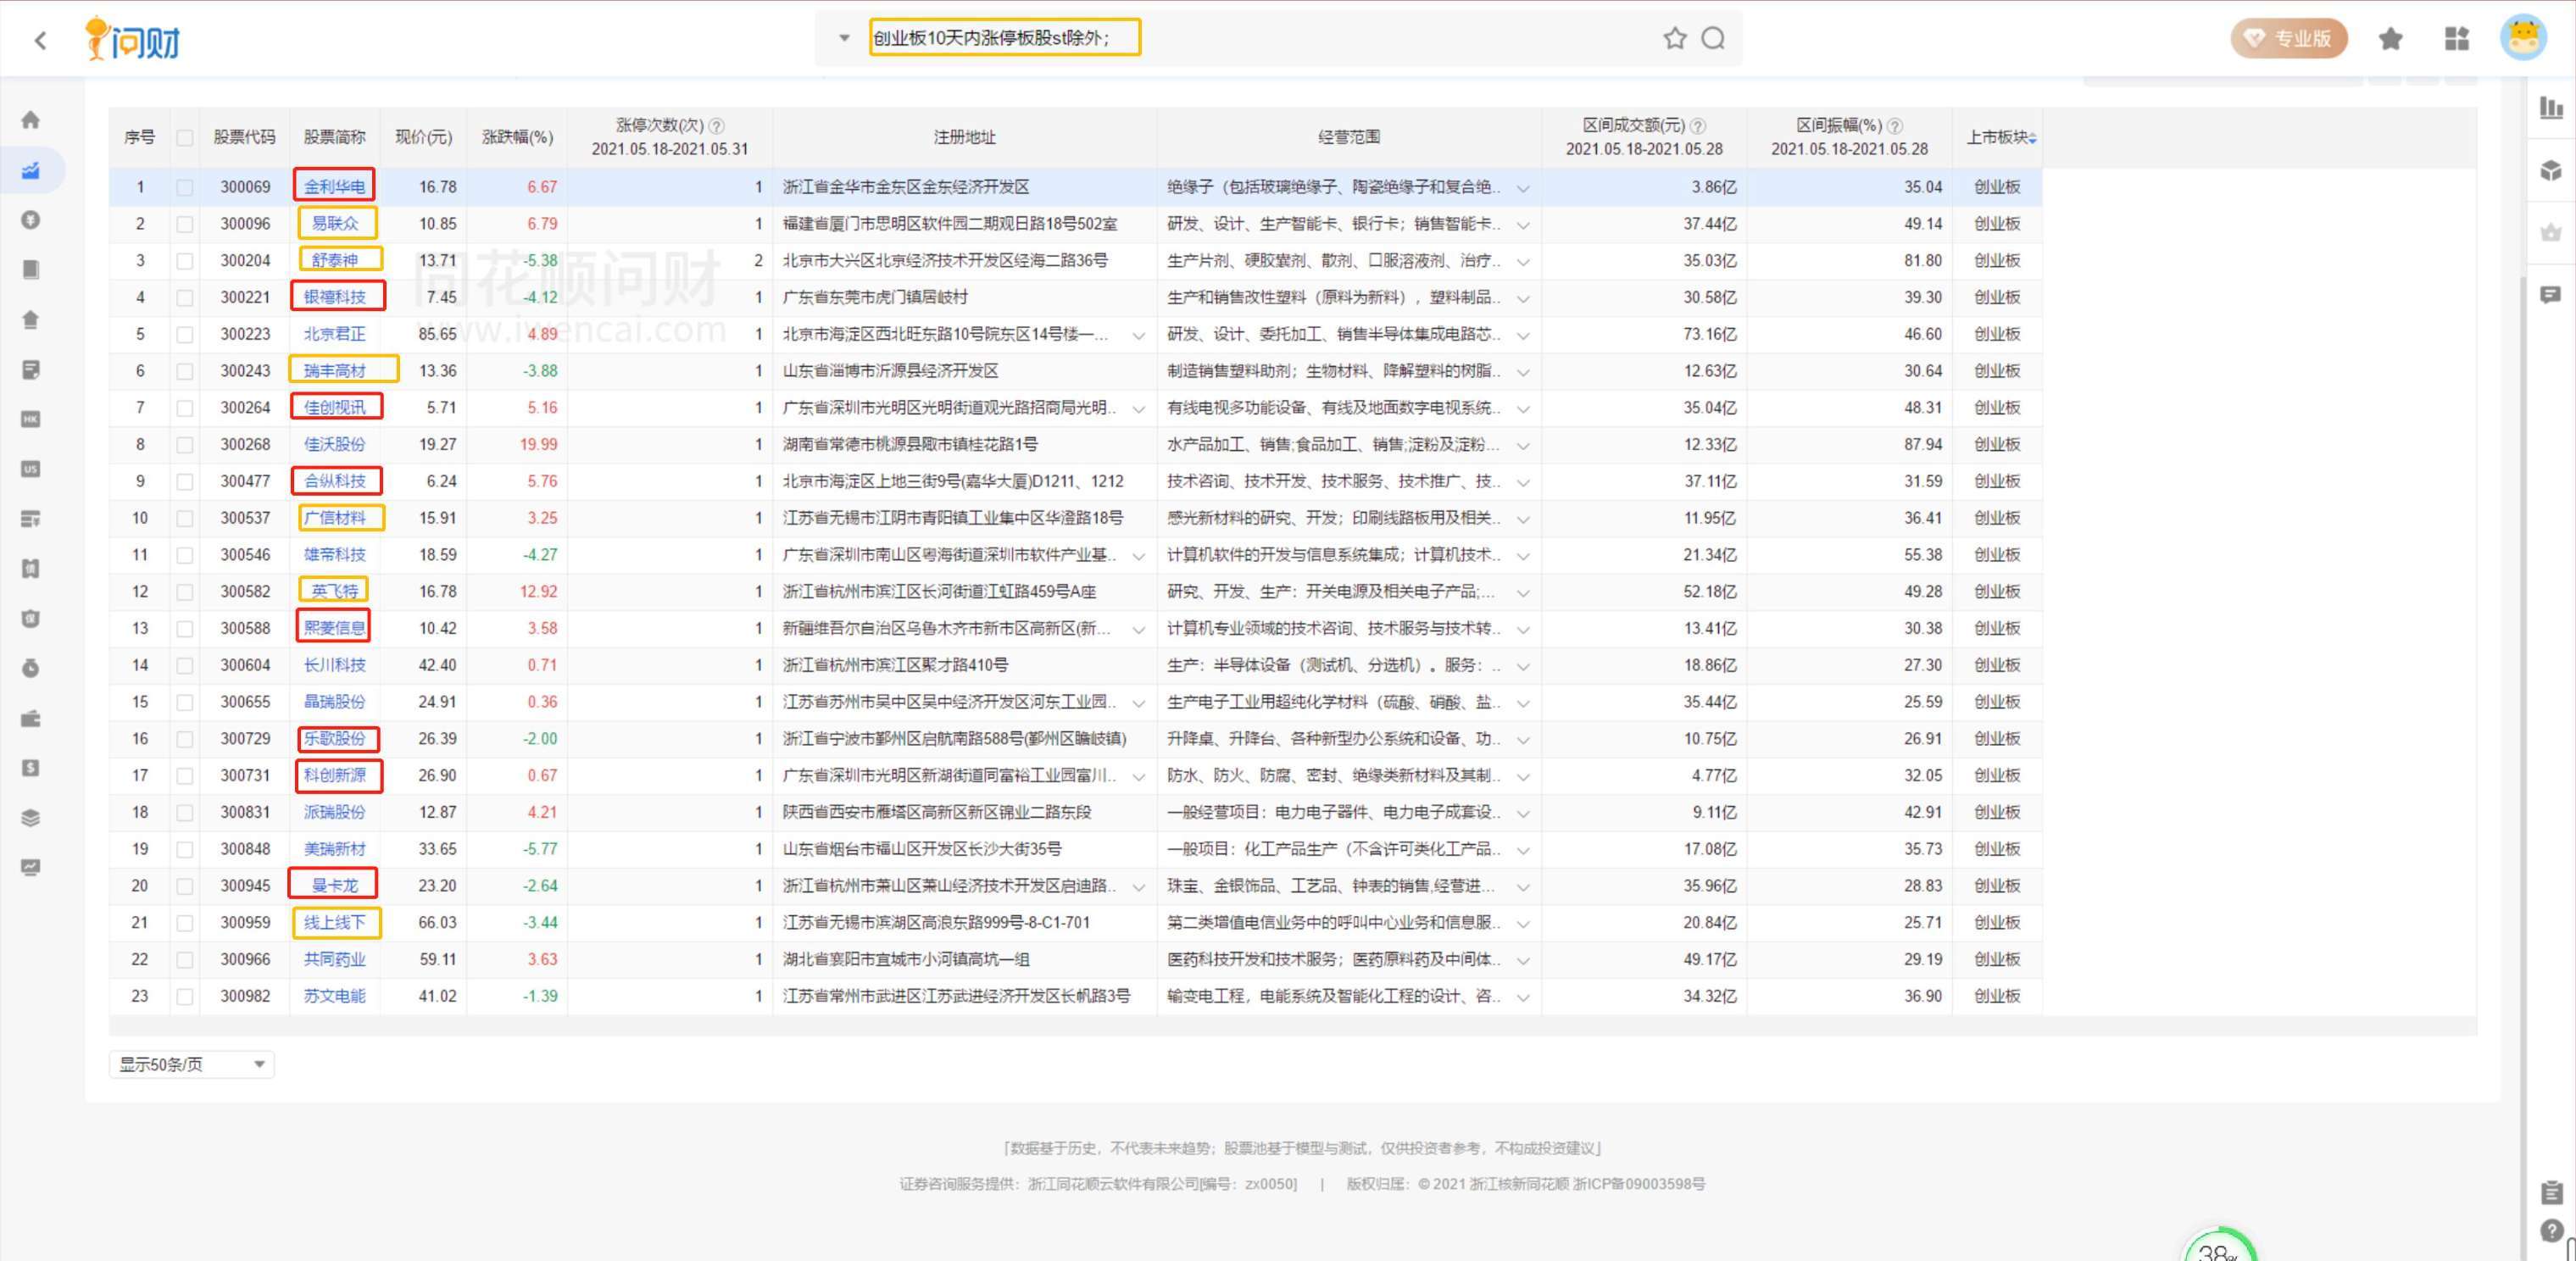Expand 经营范围 for 金利华电 row
Image resolution: width=2576 pixels, height=1261 pixels.
pyautogui.click(x=1523, y=188)
